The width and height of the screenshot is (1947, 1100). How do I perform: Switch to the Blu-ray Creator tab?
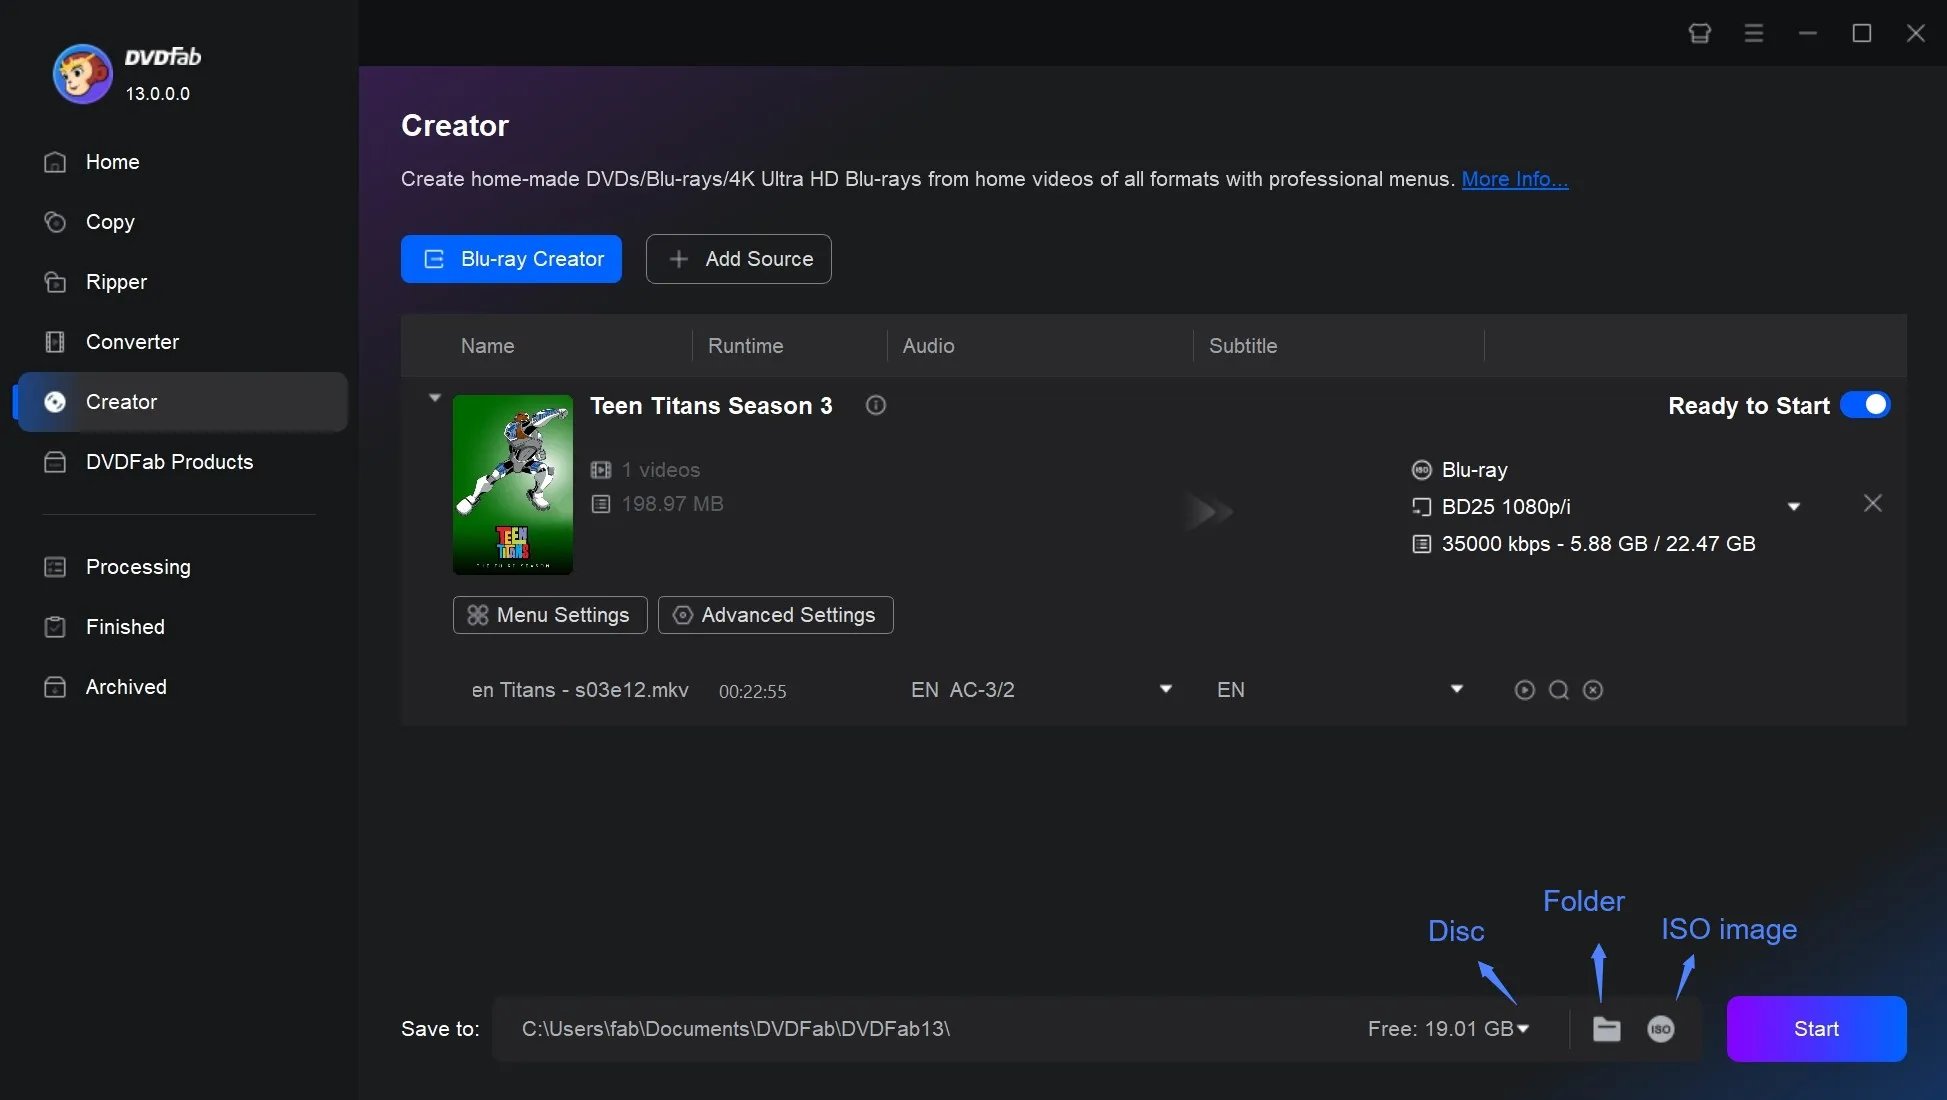tap(510, 259)
